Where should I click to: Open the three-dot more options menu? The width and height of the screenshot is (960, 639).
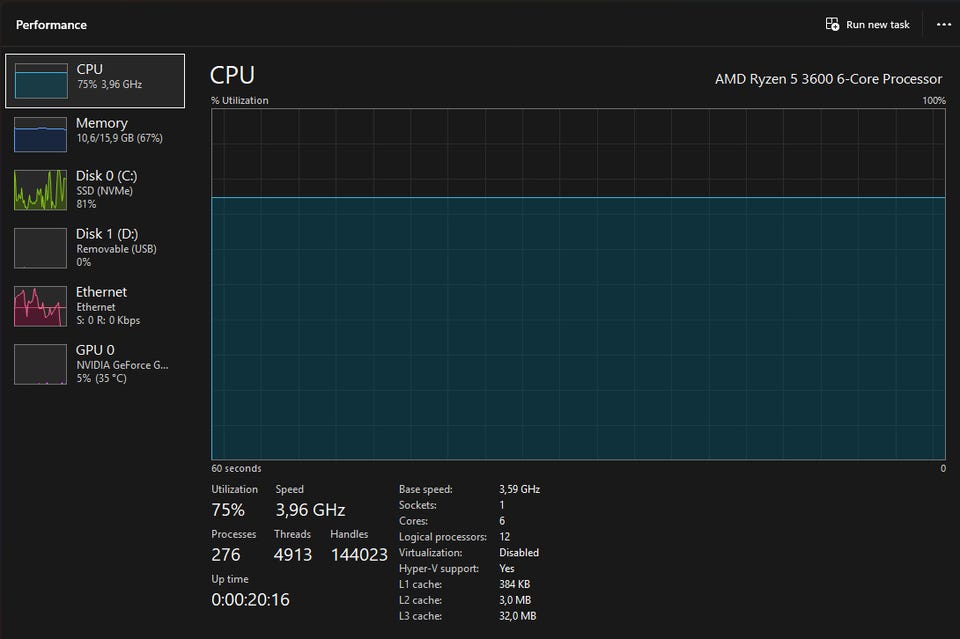tap(943, 24)
